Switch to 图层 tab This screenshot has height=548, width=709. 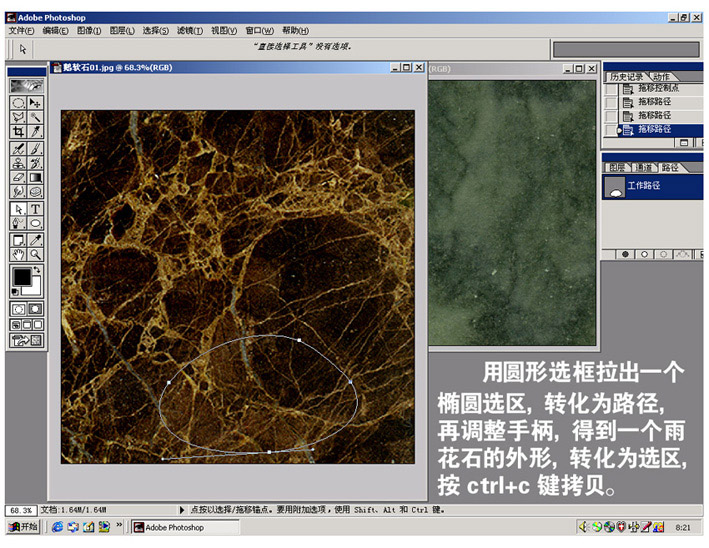tap(617, 168)
